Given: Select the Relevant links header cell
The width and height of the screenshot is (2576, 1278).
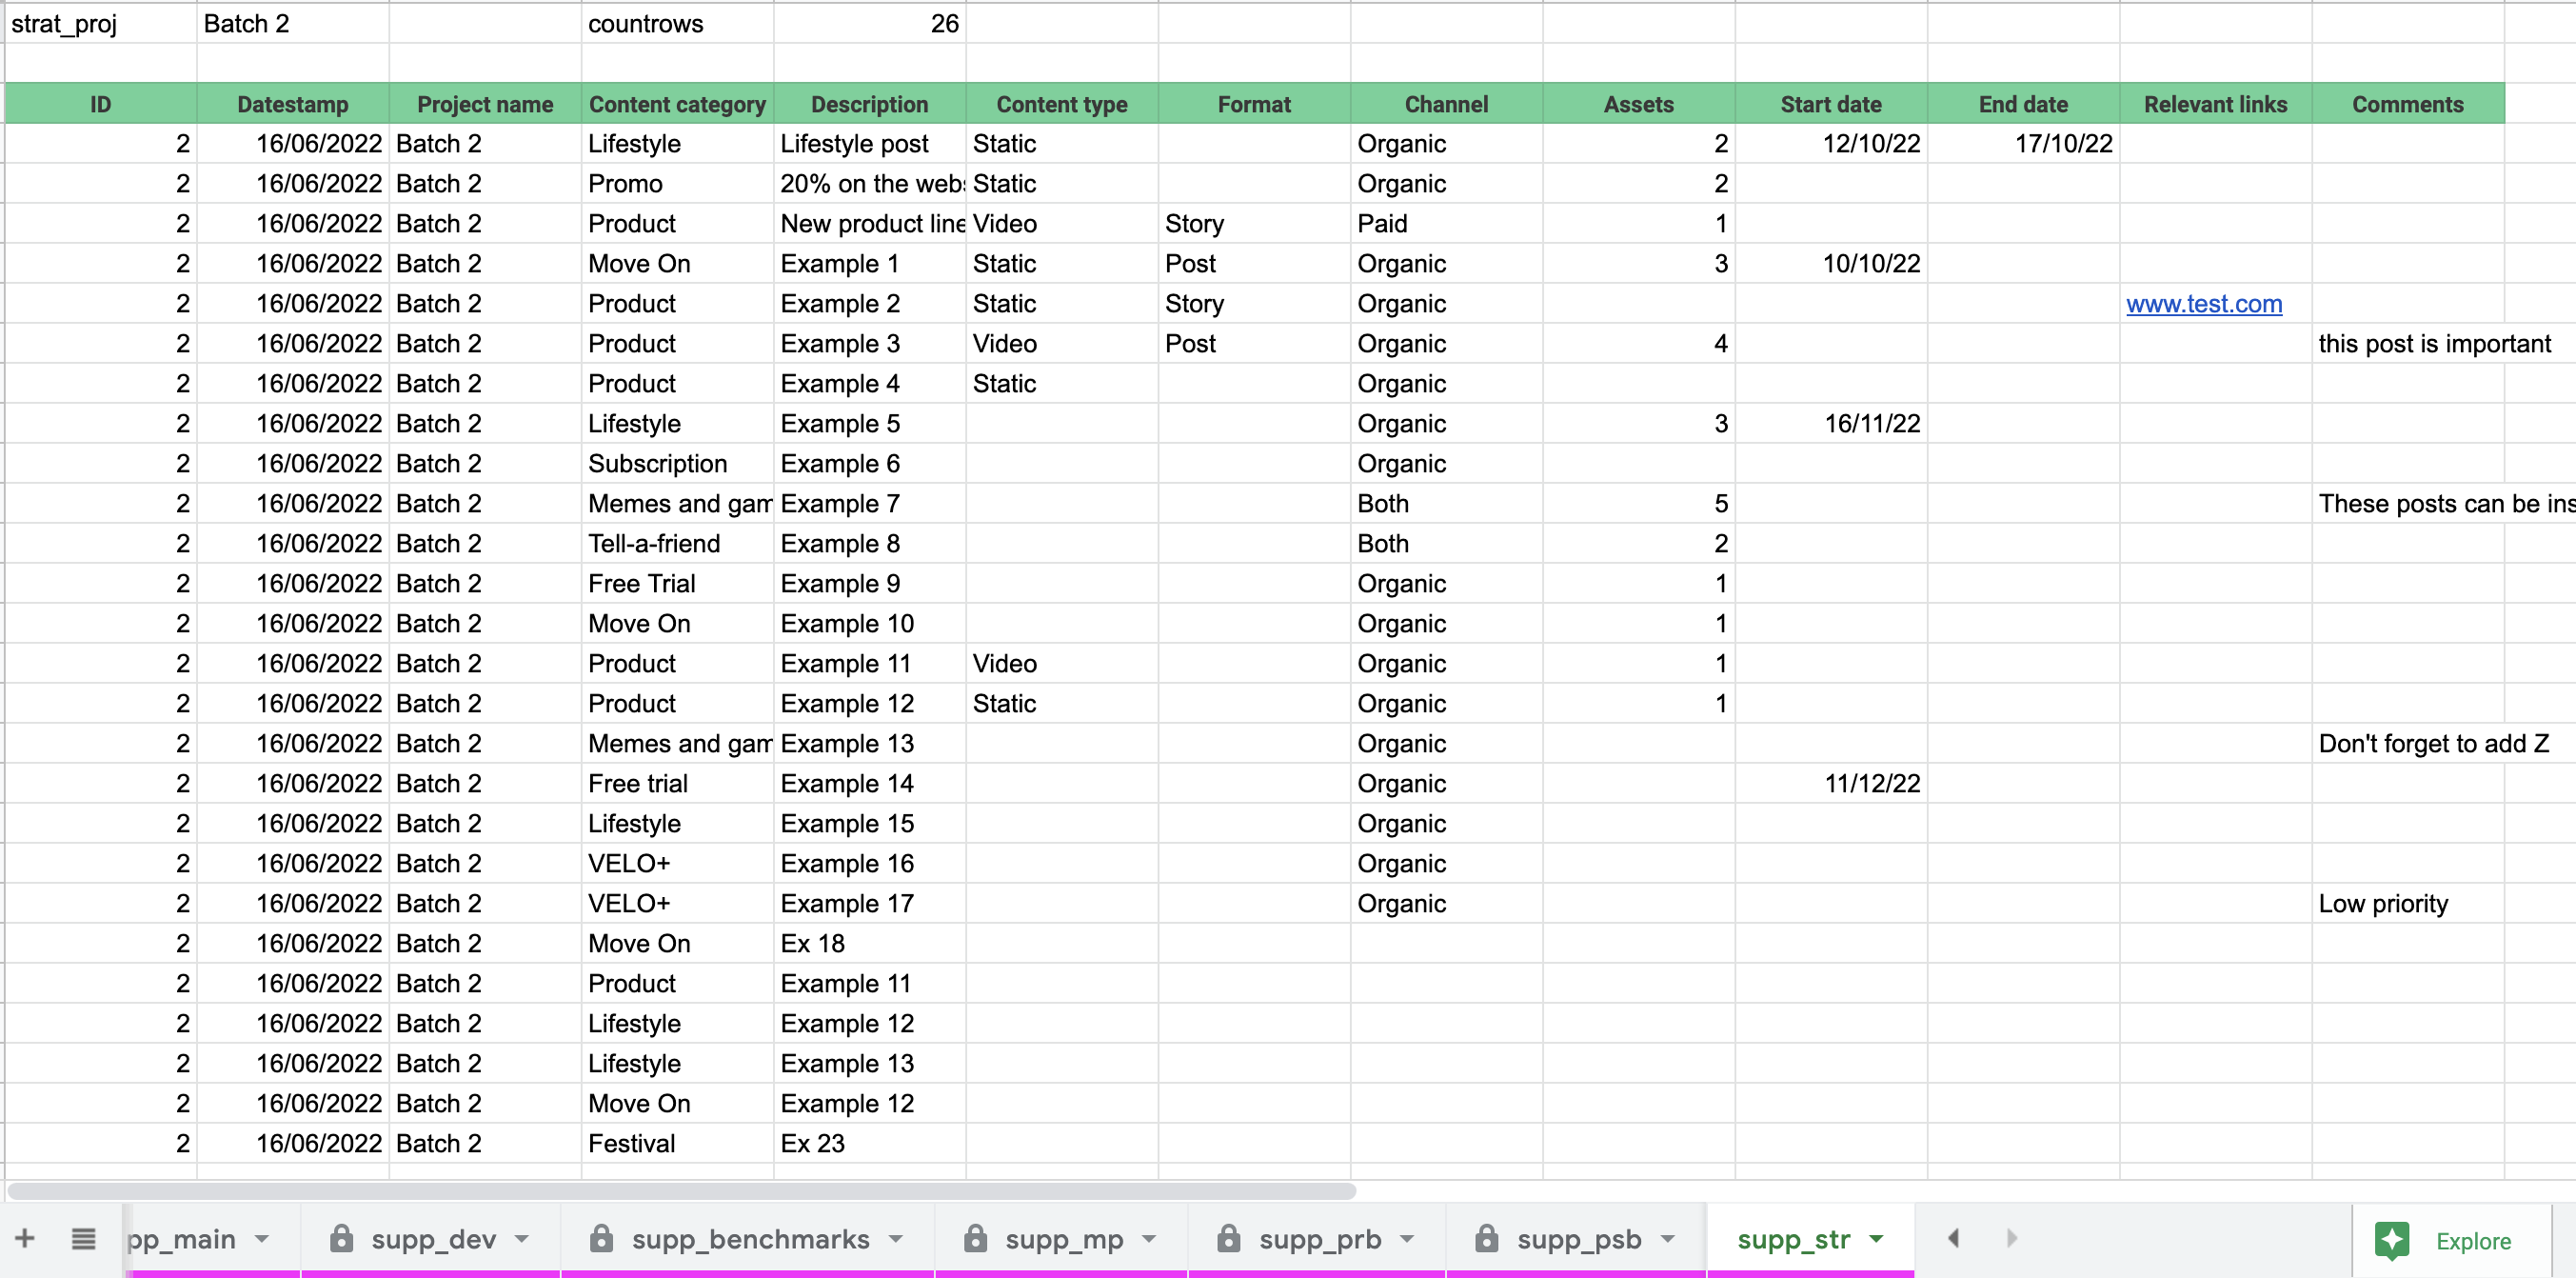Looking at the screenshot, I should click(2216, 104).
